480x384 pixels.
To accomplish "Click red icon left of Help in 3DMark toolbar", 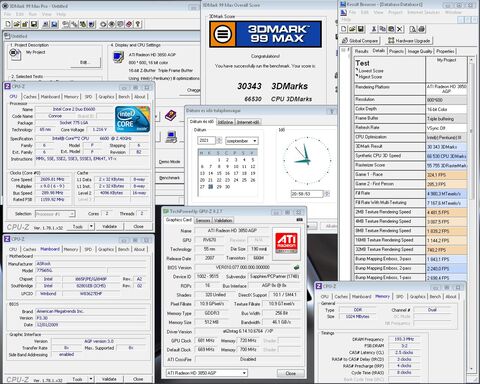I will [129, 24].
